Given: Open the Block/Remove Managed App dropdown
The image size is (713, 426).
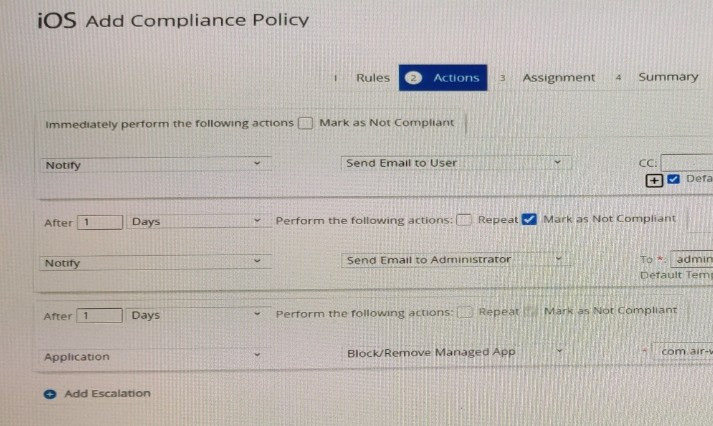Looking at the screenshot, I should coord(456,352).
